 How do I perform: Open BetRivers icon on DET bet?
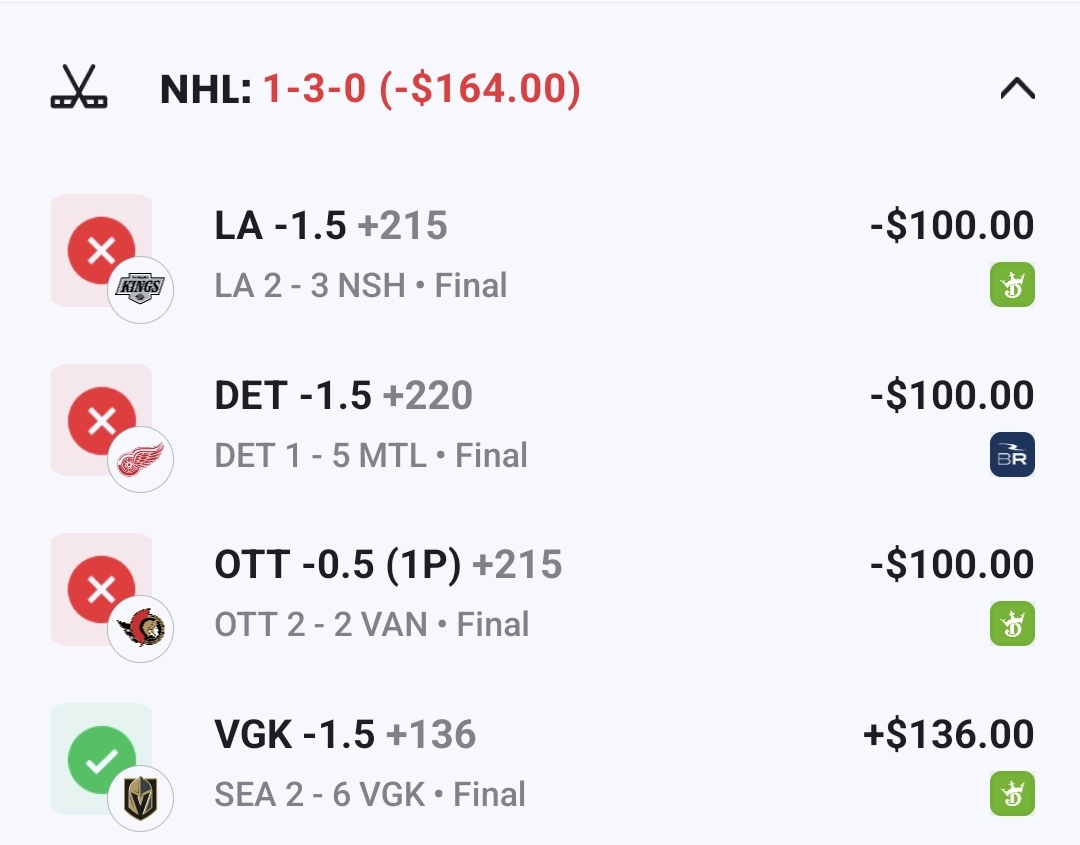click(x=1012, y=455)
